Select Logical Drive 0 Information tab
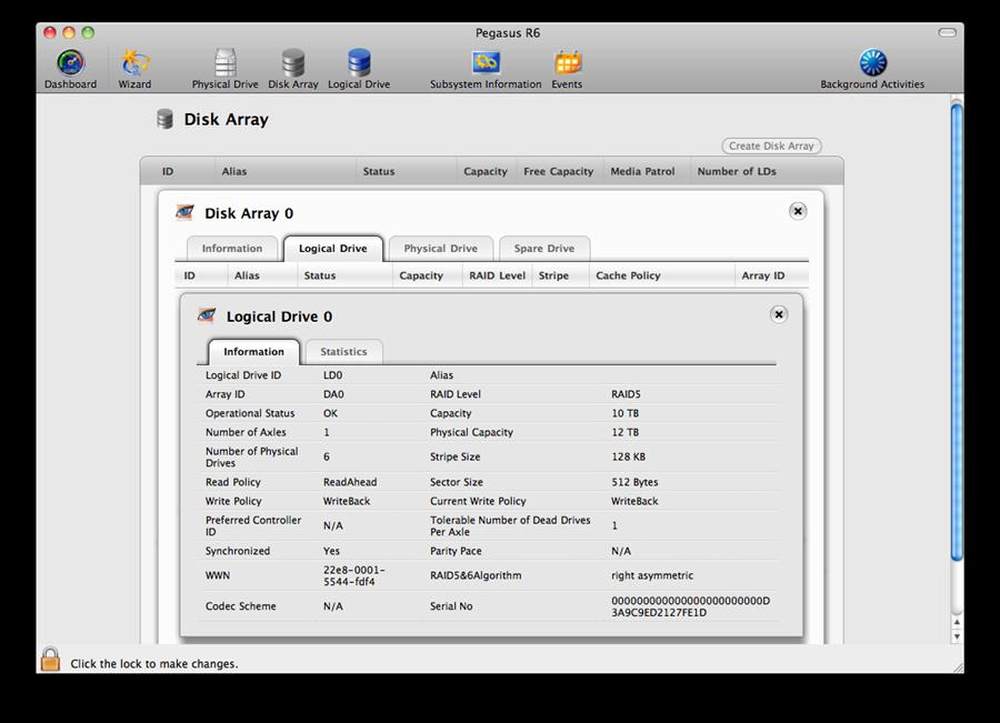1000x723 pixels. click(254, 352)
